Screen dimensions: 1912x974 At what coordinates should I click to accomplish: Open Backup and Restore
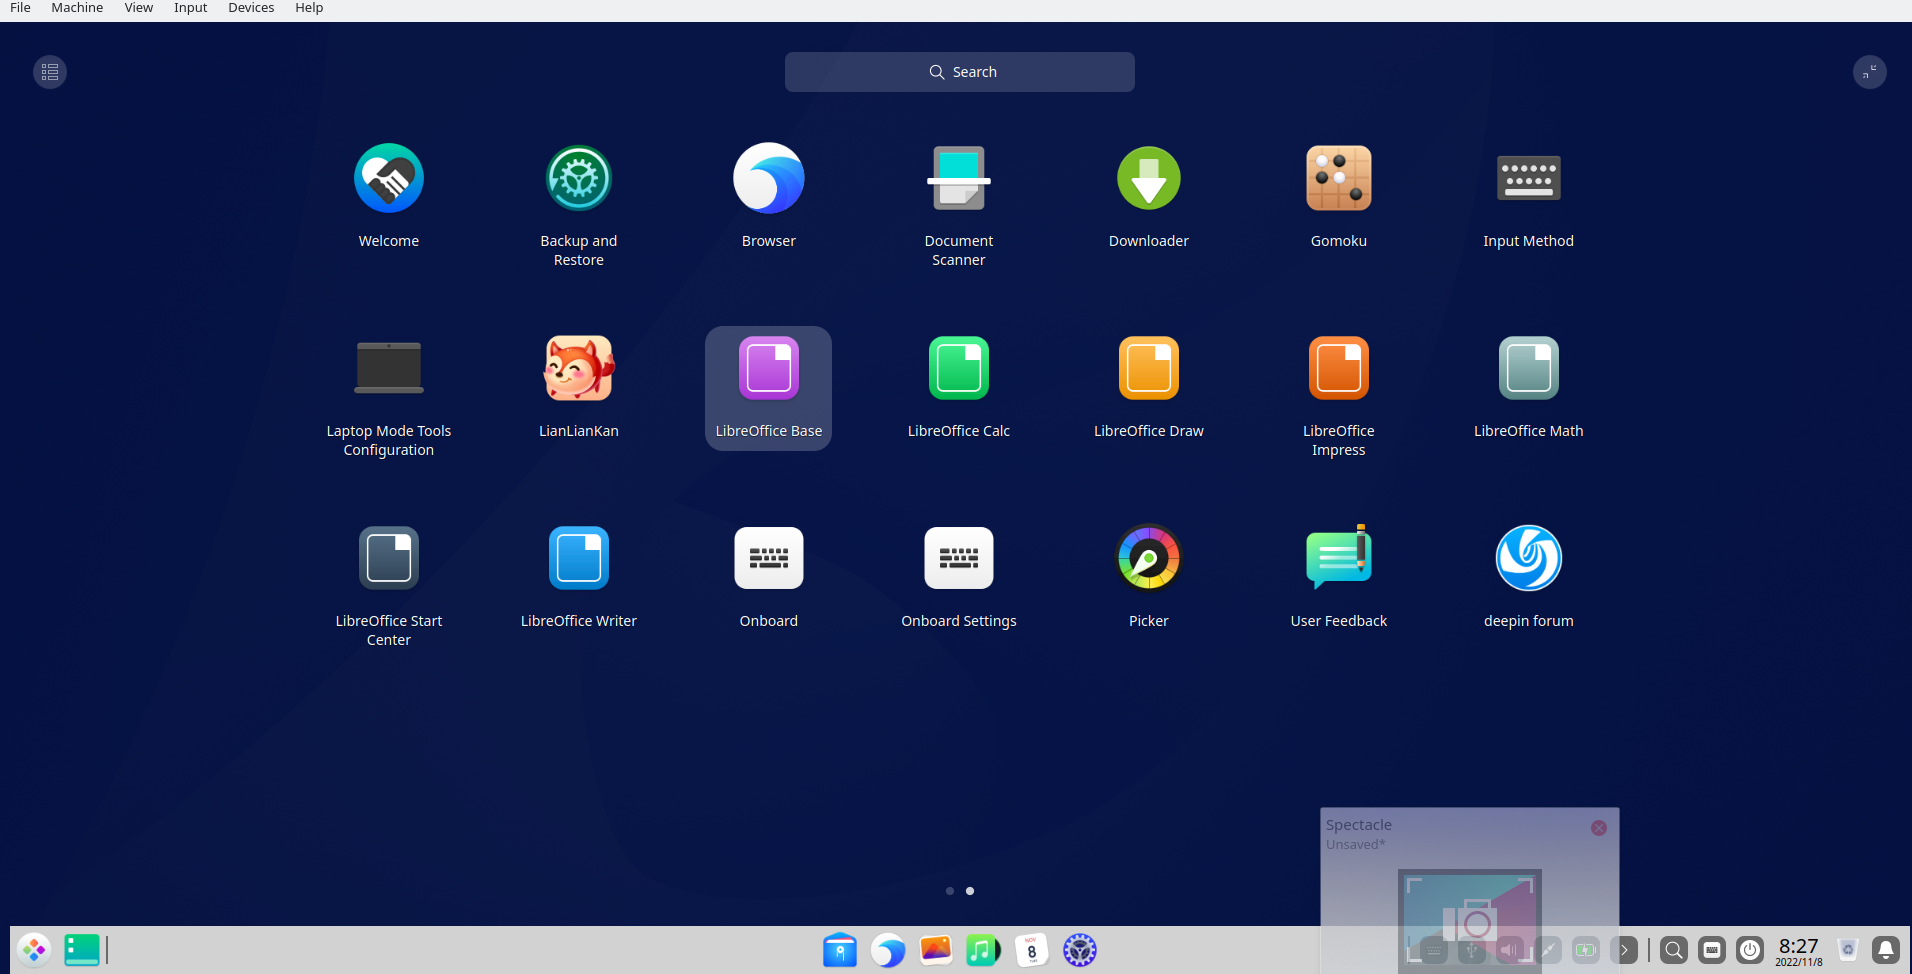click(x=578, y=178)
